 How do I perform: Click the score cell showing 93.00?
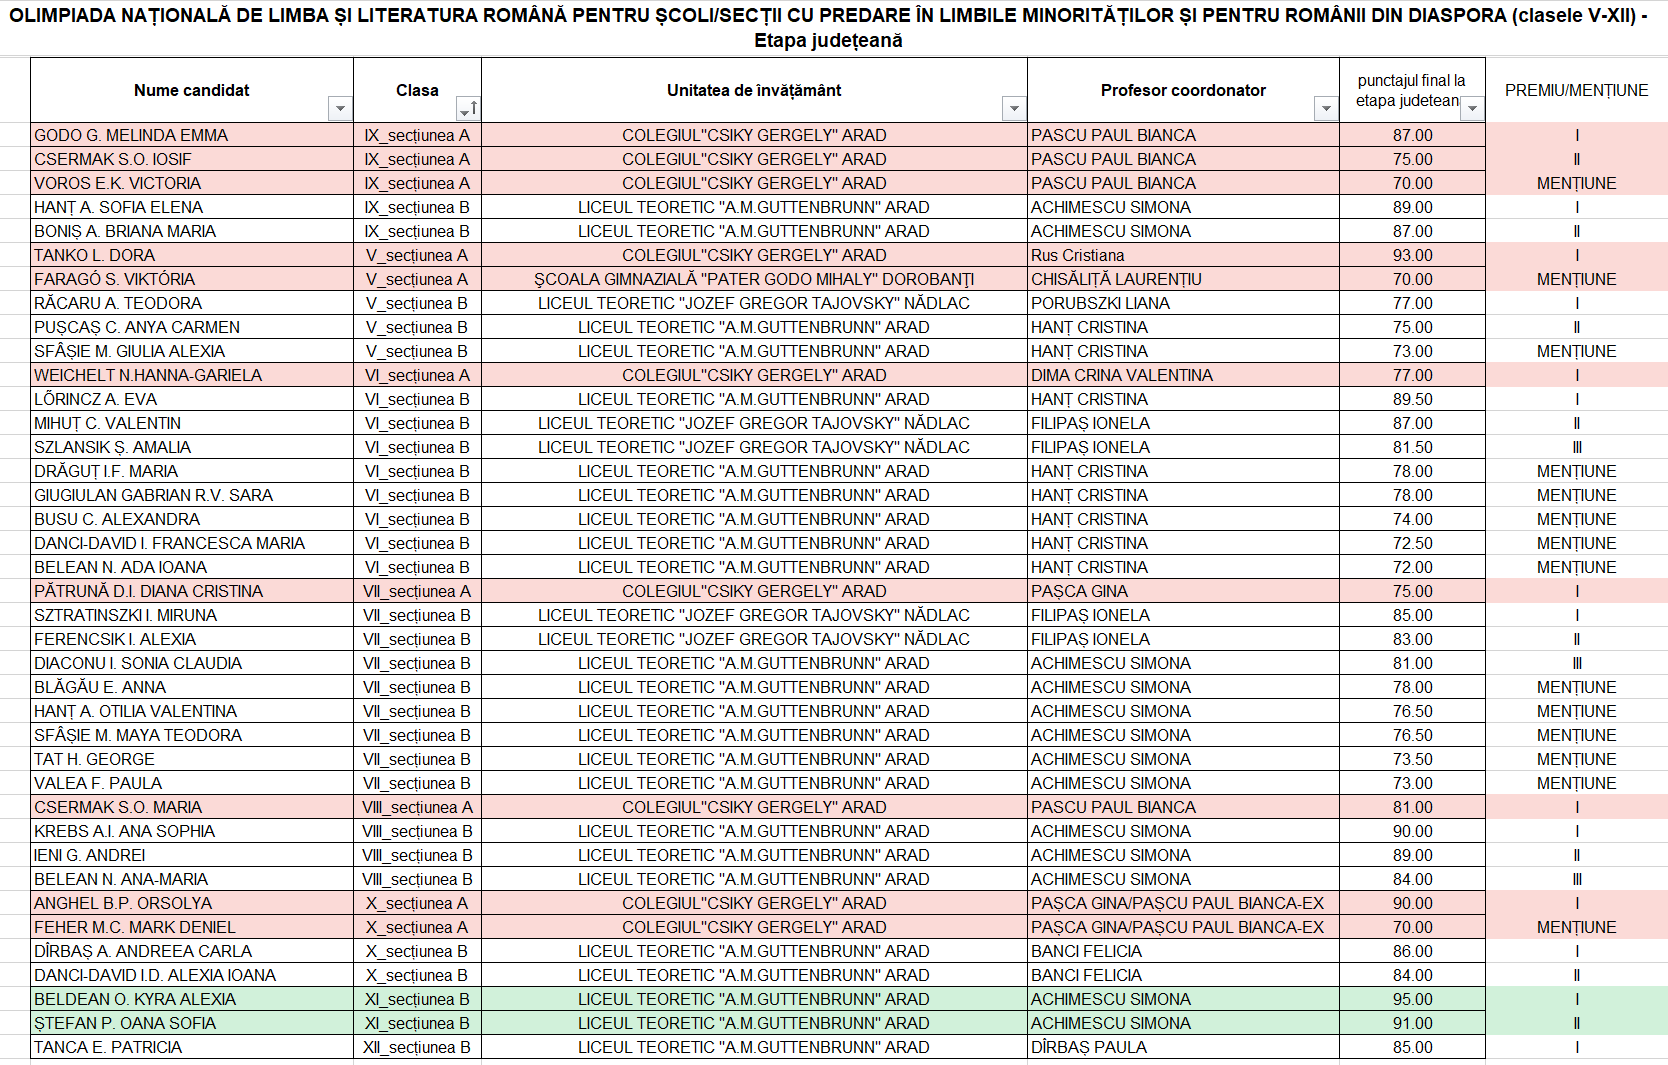click(1412, 255)
